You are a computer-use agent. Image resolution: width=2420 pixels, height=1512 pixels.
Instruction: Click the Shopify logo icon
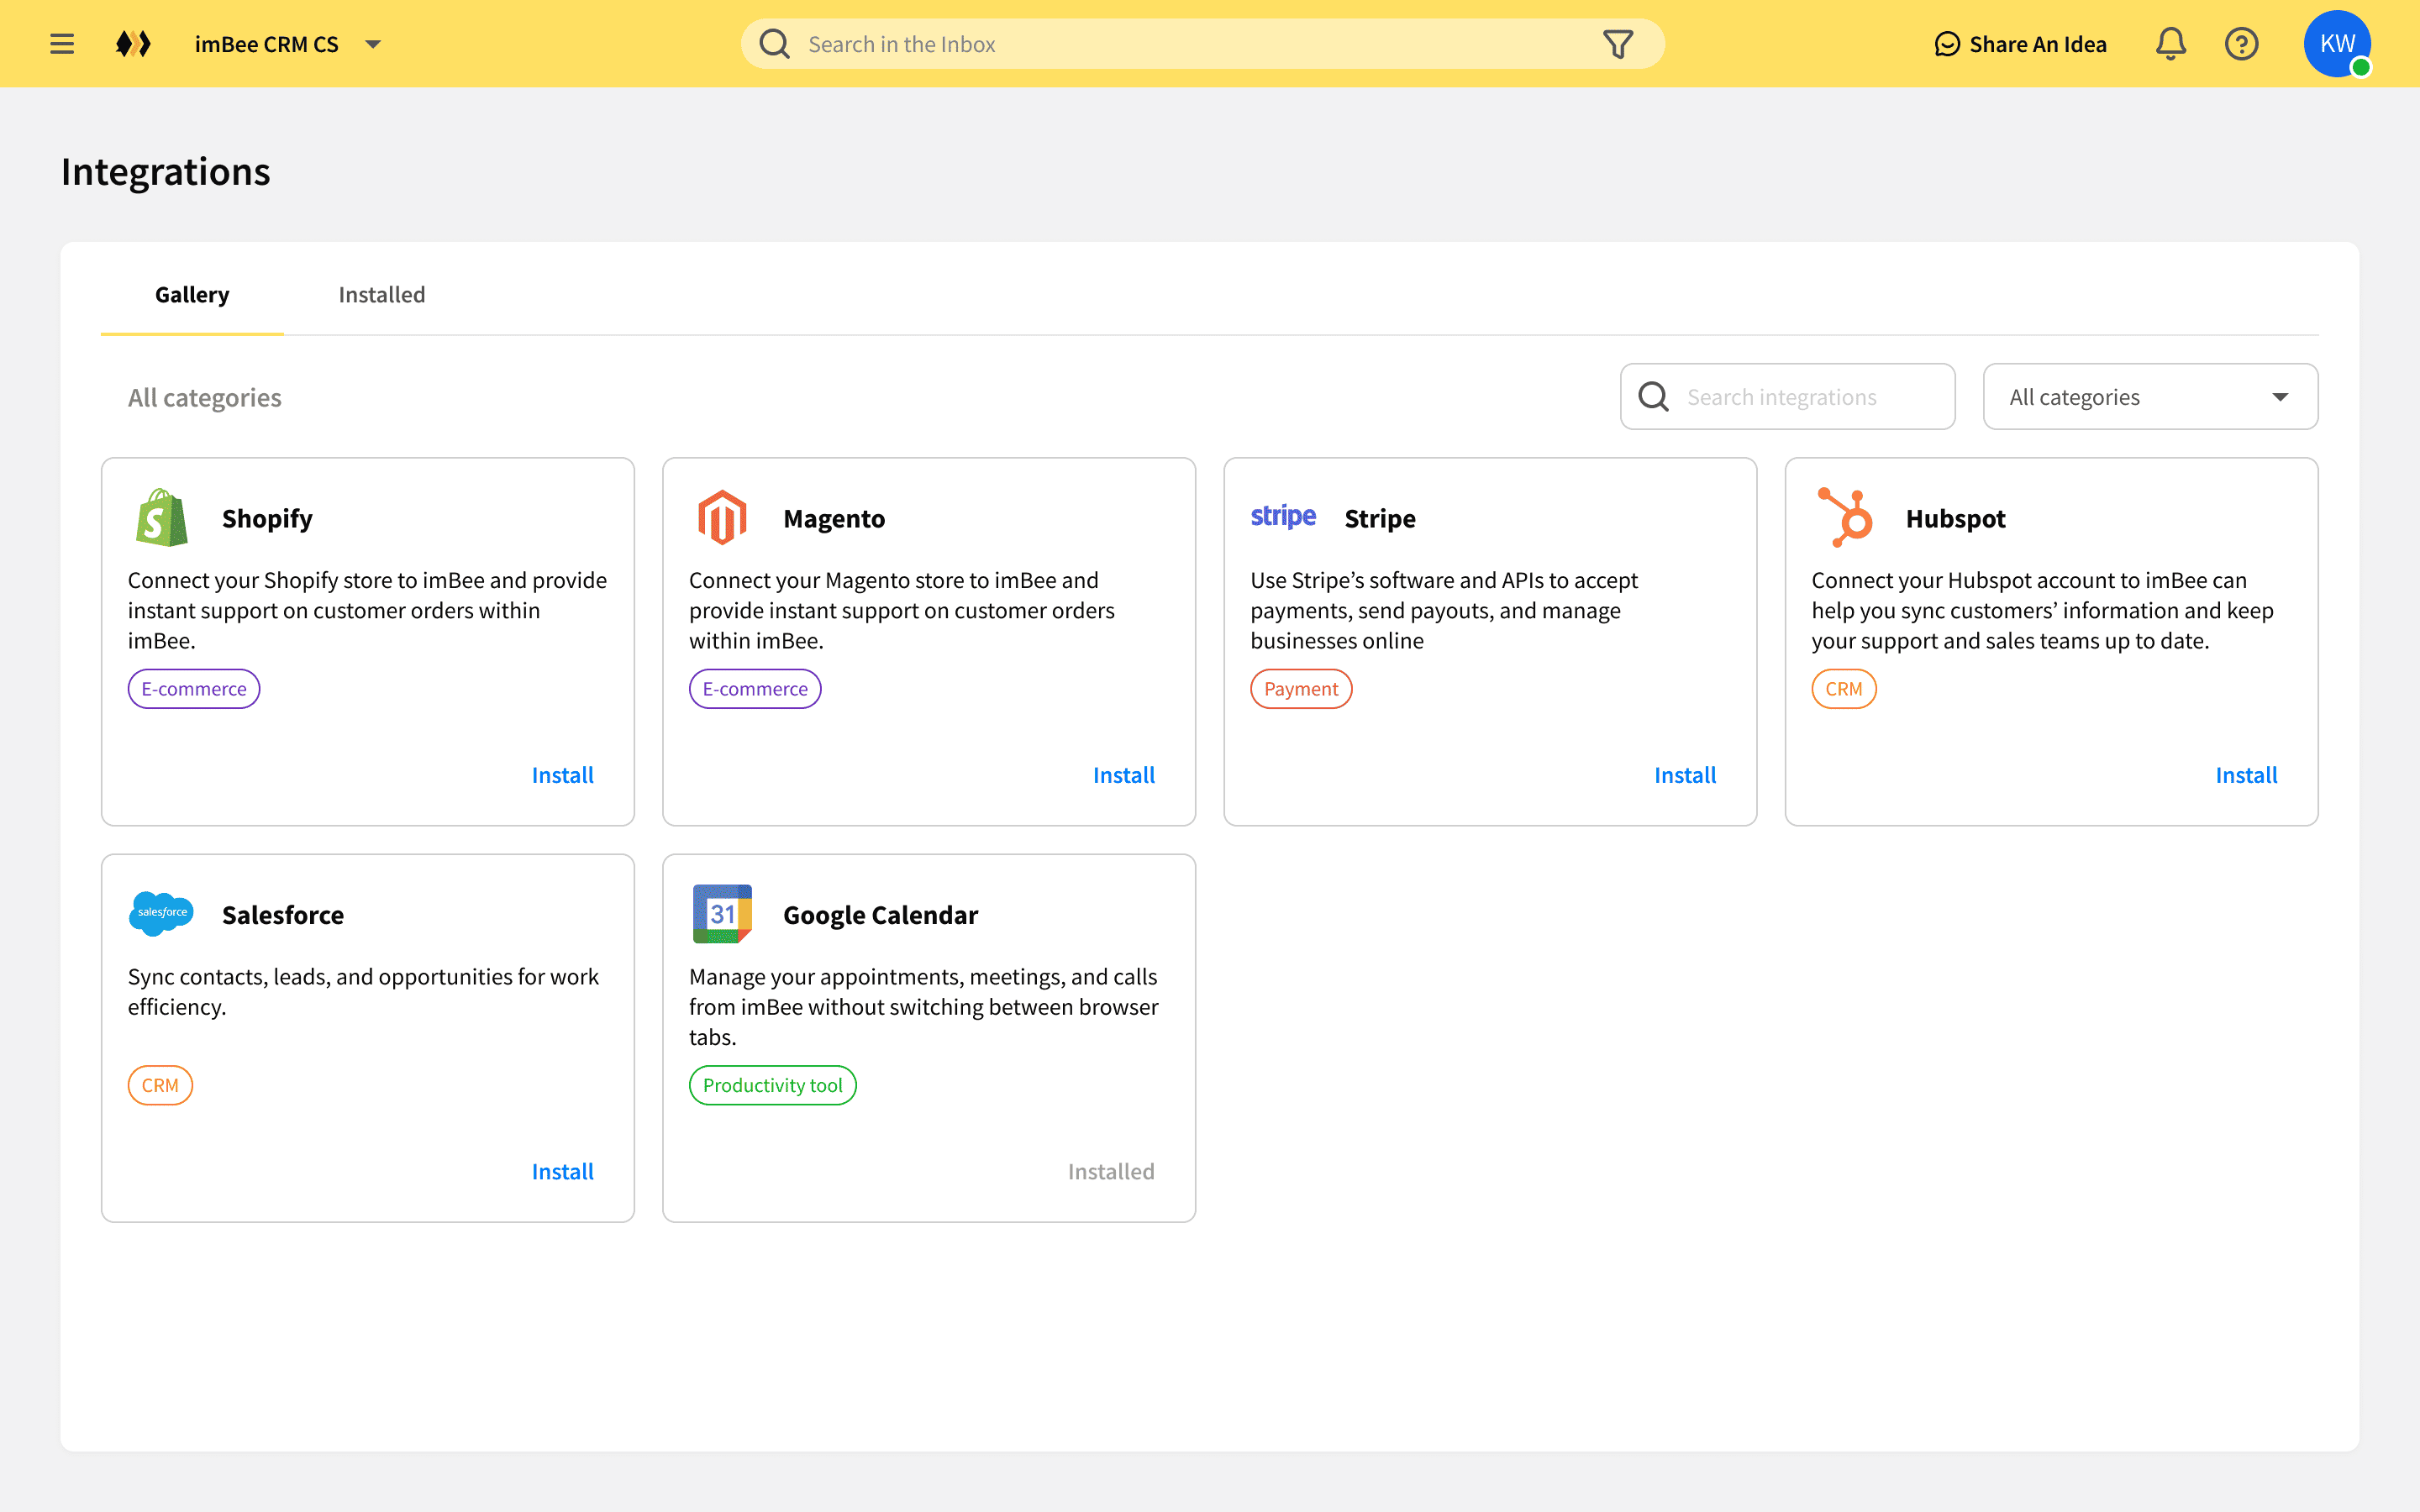tap(161, 518)
